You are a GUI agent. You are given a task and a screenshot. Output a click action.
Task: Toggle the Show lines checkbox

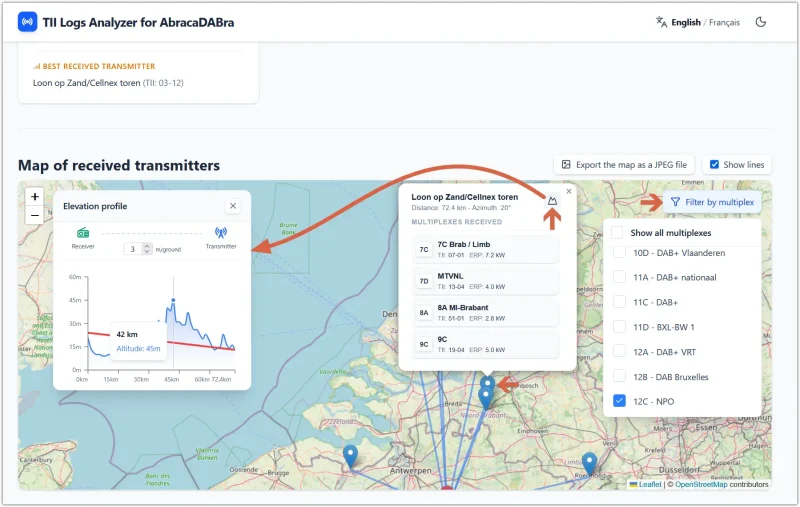pos(714,165)
